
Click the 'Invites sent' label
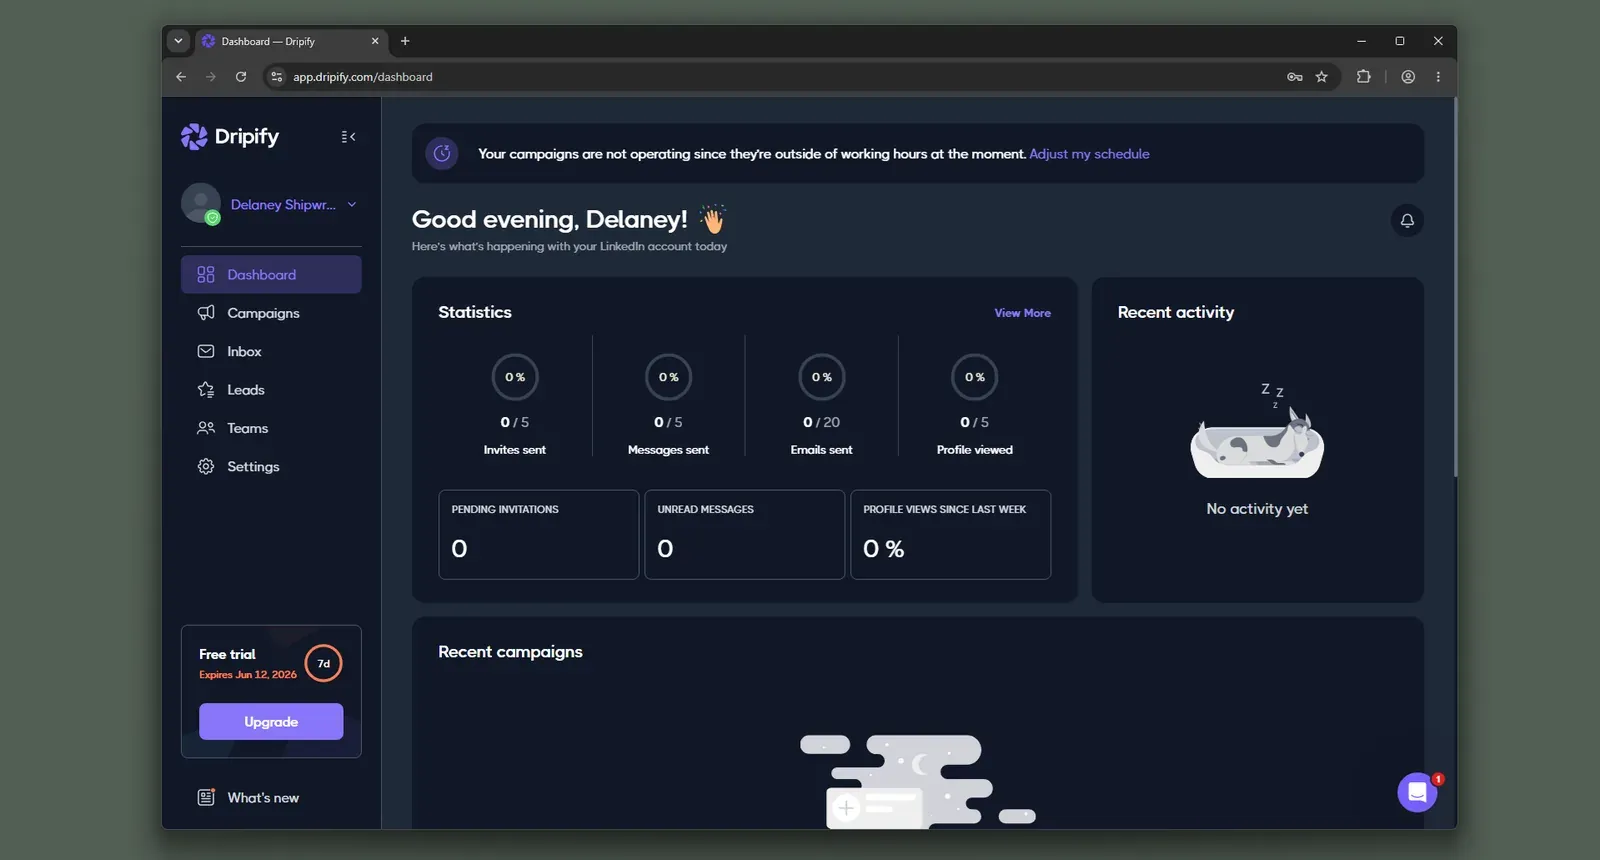click(515, 450)
